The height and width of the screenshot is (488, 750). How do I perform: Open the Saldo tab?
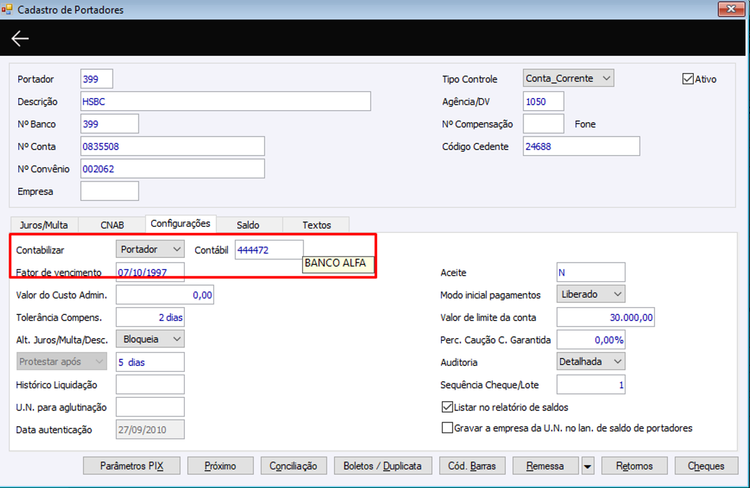248,225
